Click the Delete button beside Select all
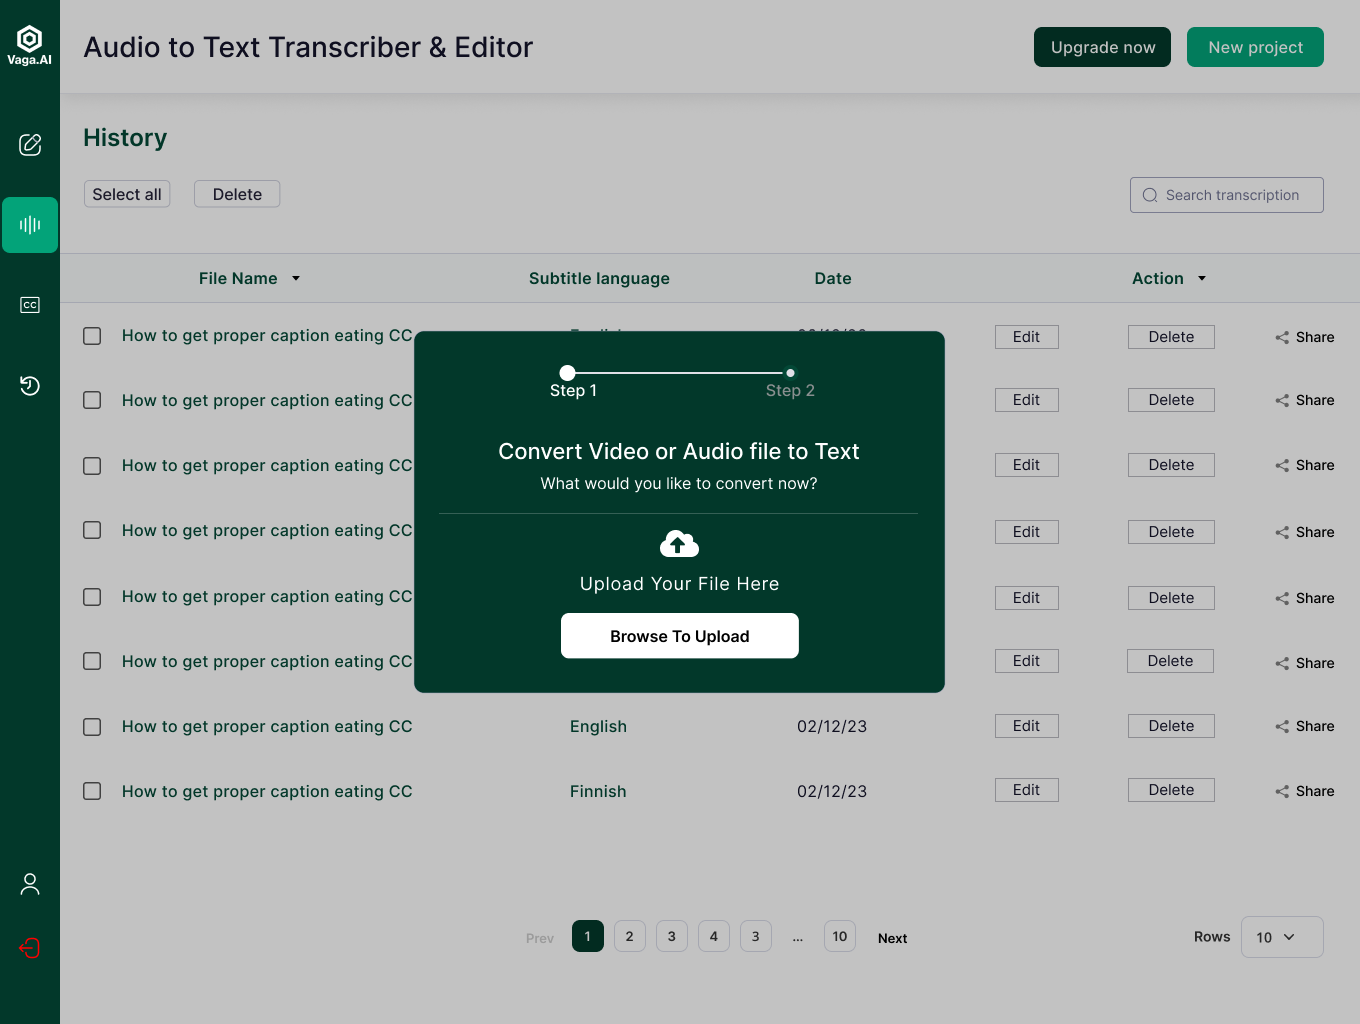This screenshot has width=1360, height=1024. pyautogui.click(x=237, y=194)
